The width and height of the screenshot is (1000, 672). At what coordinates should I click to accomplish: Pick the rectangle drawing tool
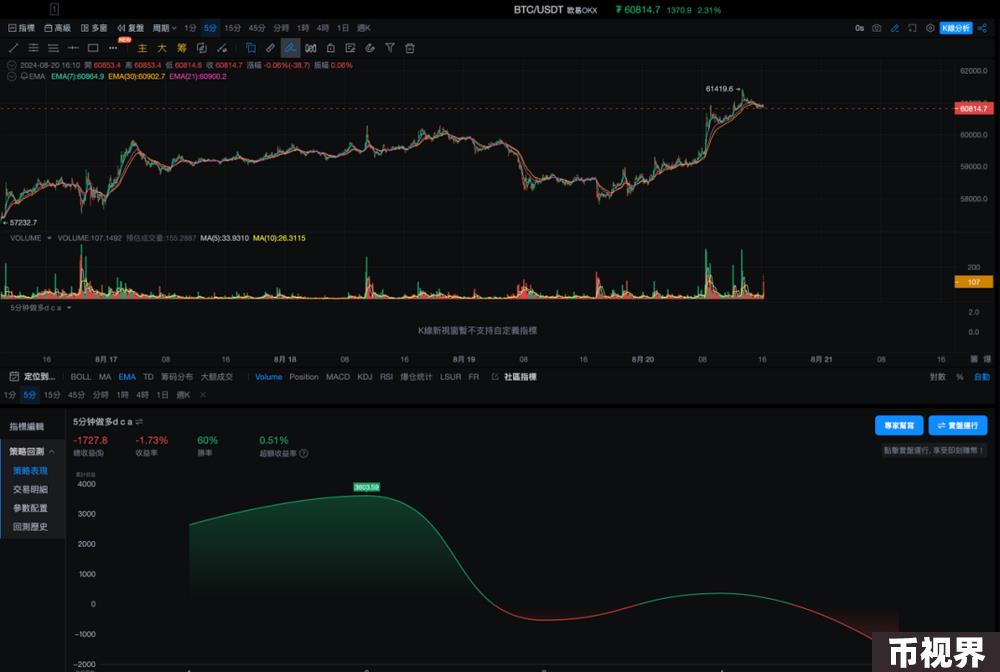tap(93, 48)
